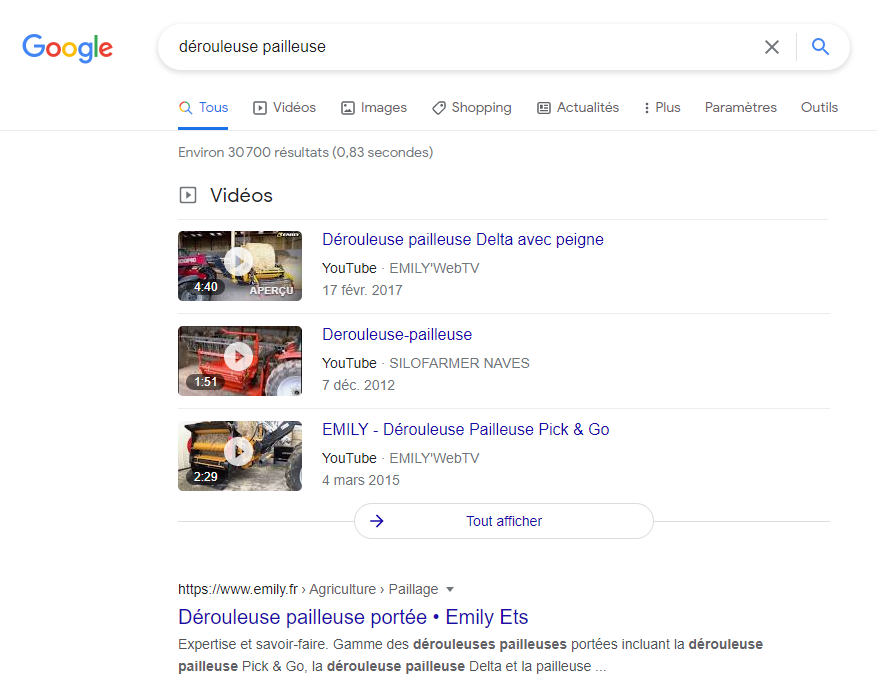Clear the search box with X icon
877x695 pixels.
(771, 47)
